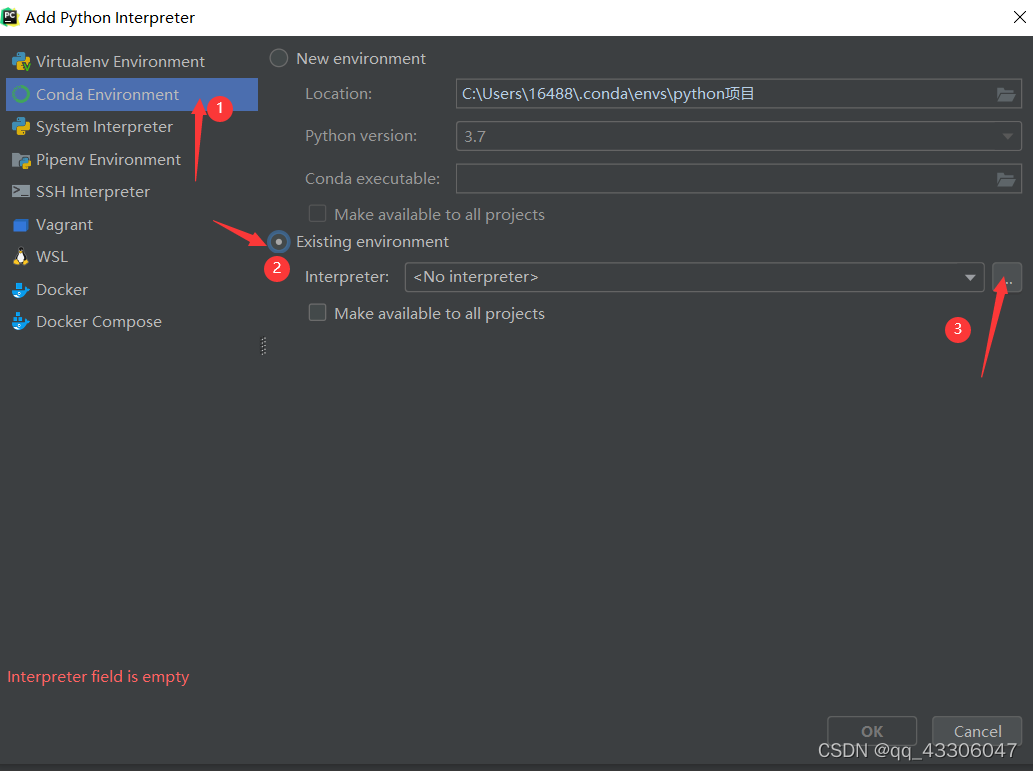Click the System Interpreter python icon
1033x771 pixels.
(21, 127)
